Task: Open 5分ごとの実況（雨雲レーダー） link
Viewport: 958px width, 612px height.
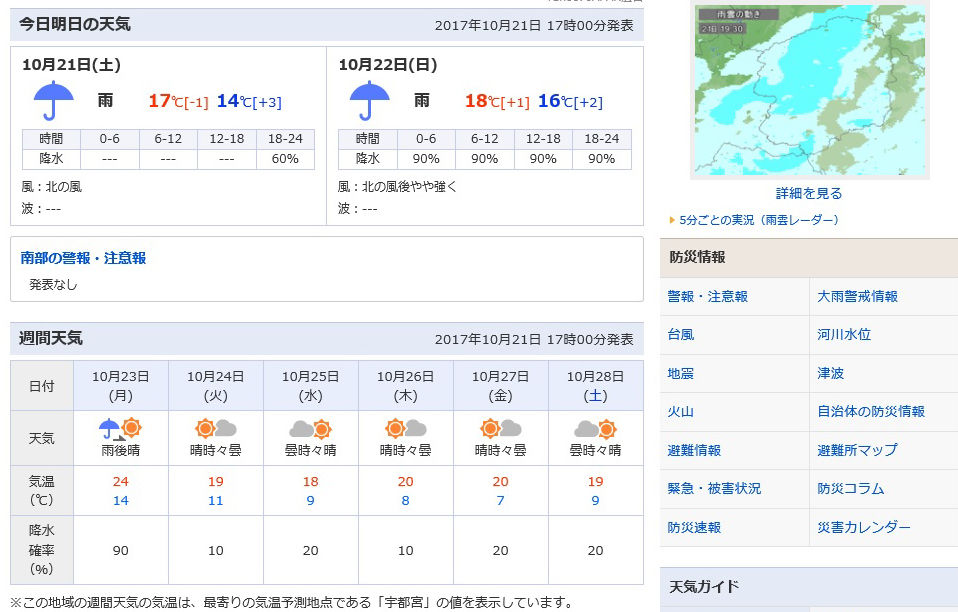Action: tap(759, 220)
